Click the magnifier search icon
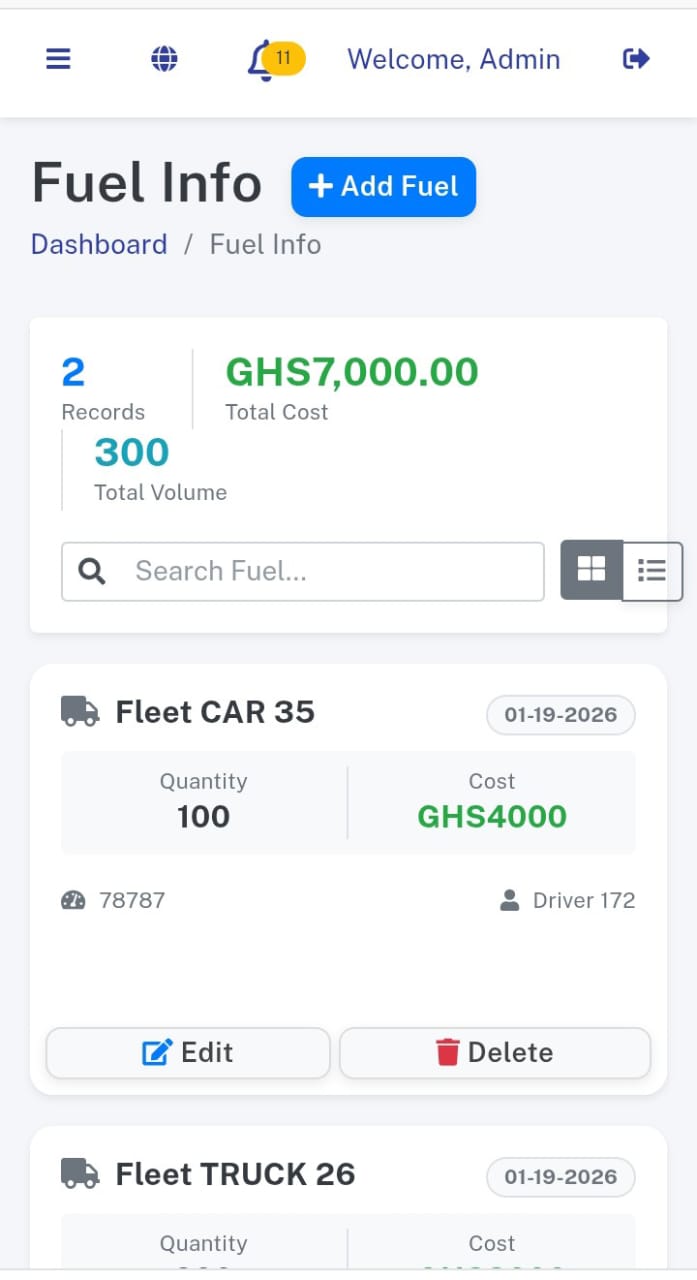Image resolution: width=697 pixels, height=1280 pixels. pos(92,571)
